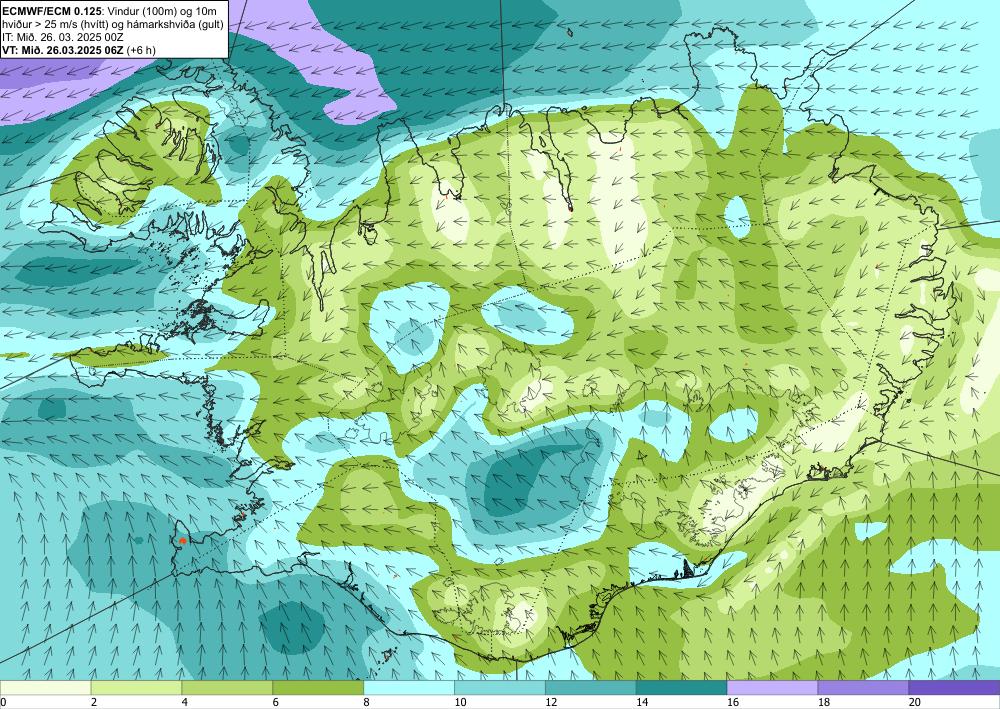
Task: Click the medium green 4–6 m/s legend swatch
Action: click(x=227, y=688)
